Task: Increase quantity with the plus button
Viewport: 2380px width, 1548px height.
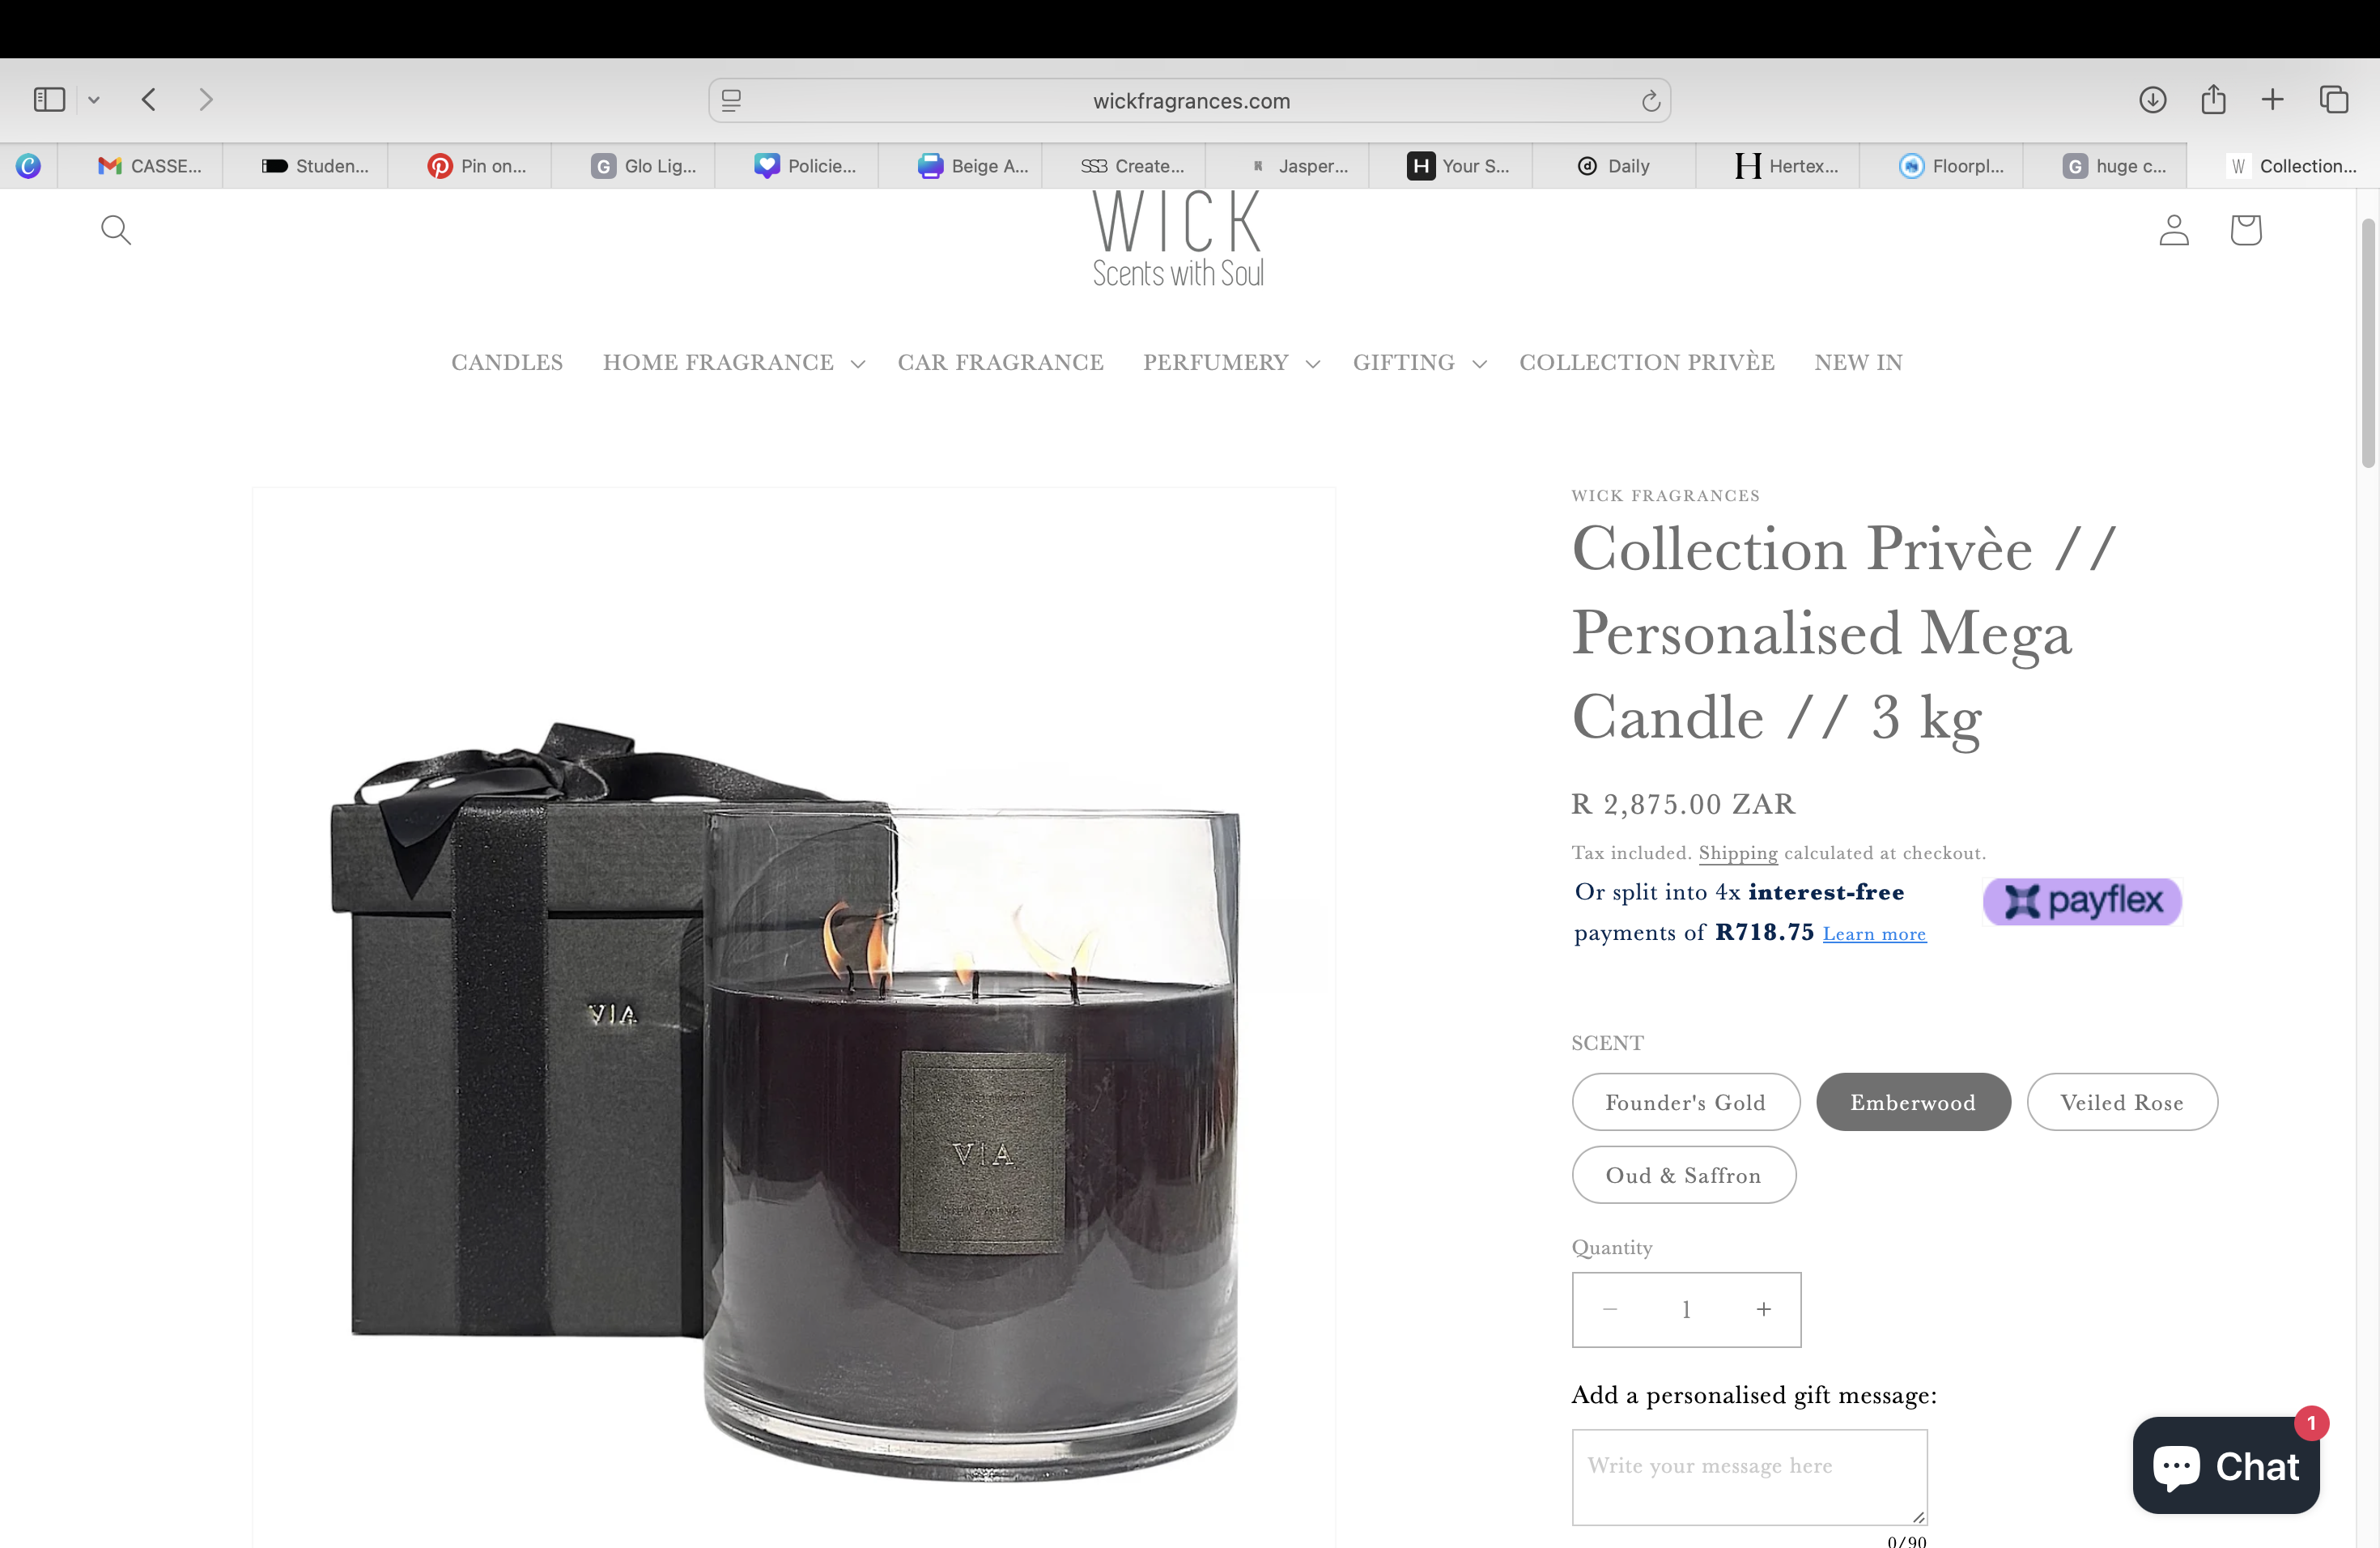Action: pos(1763,1310)
